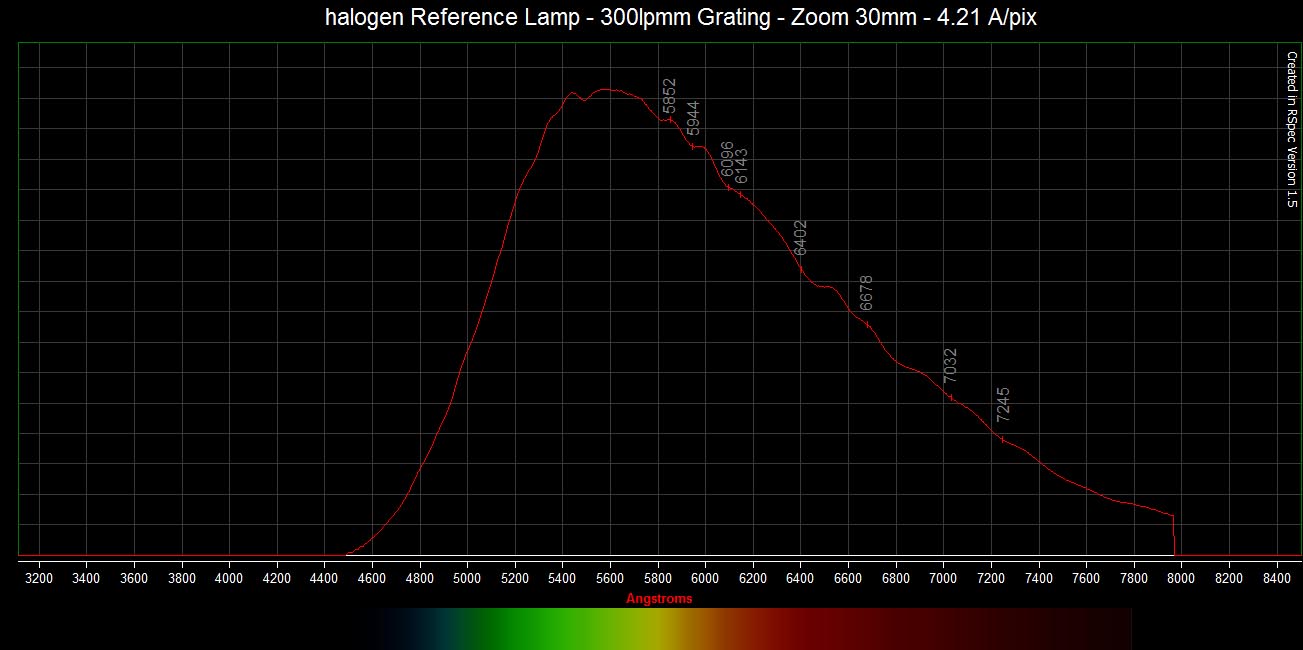1303x650 pixels.
Task: Click the 6402 line label
Action: tap(800, 238)
